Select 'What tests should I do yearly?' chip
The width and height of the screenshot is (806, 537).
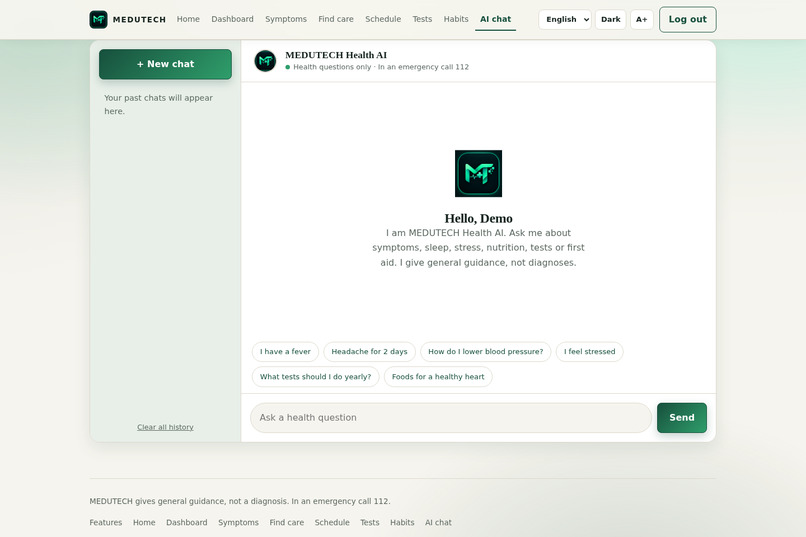[x=315, y=377]
